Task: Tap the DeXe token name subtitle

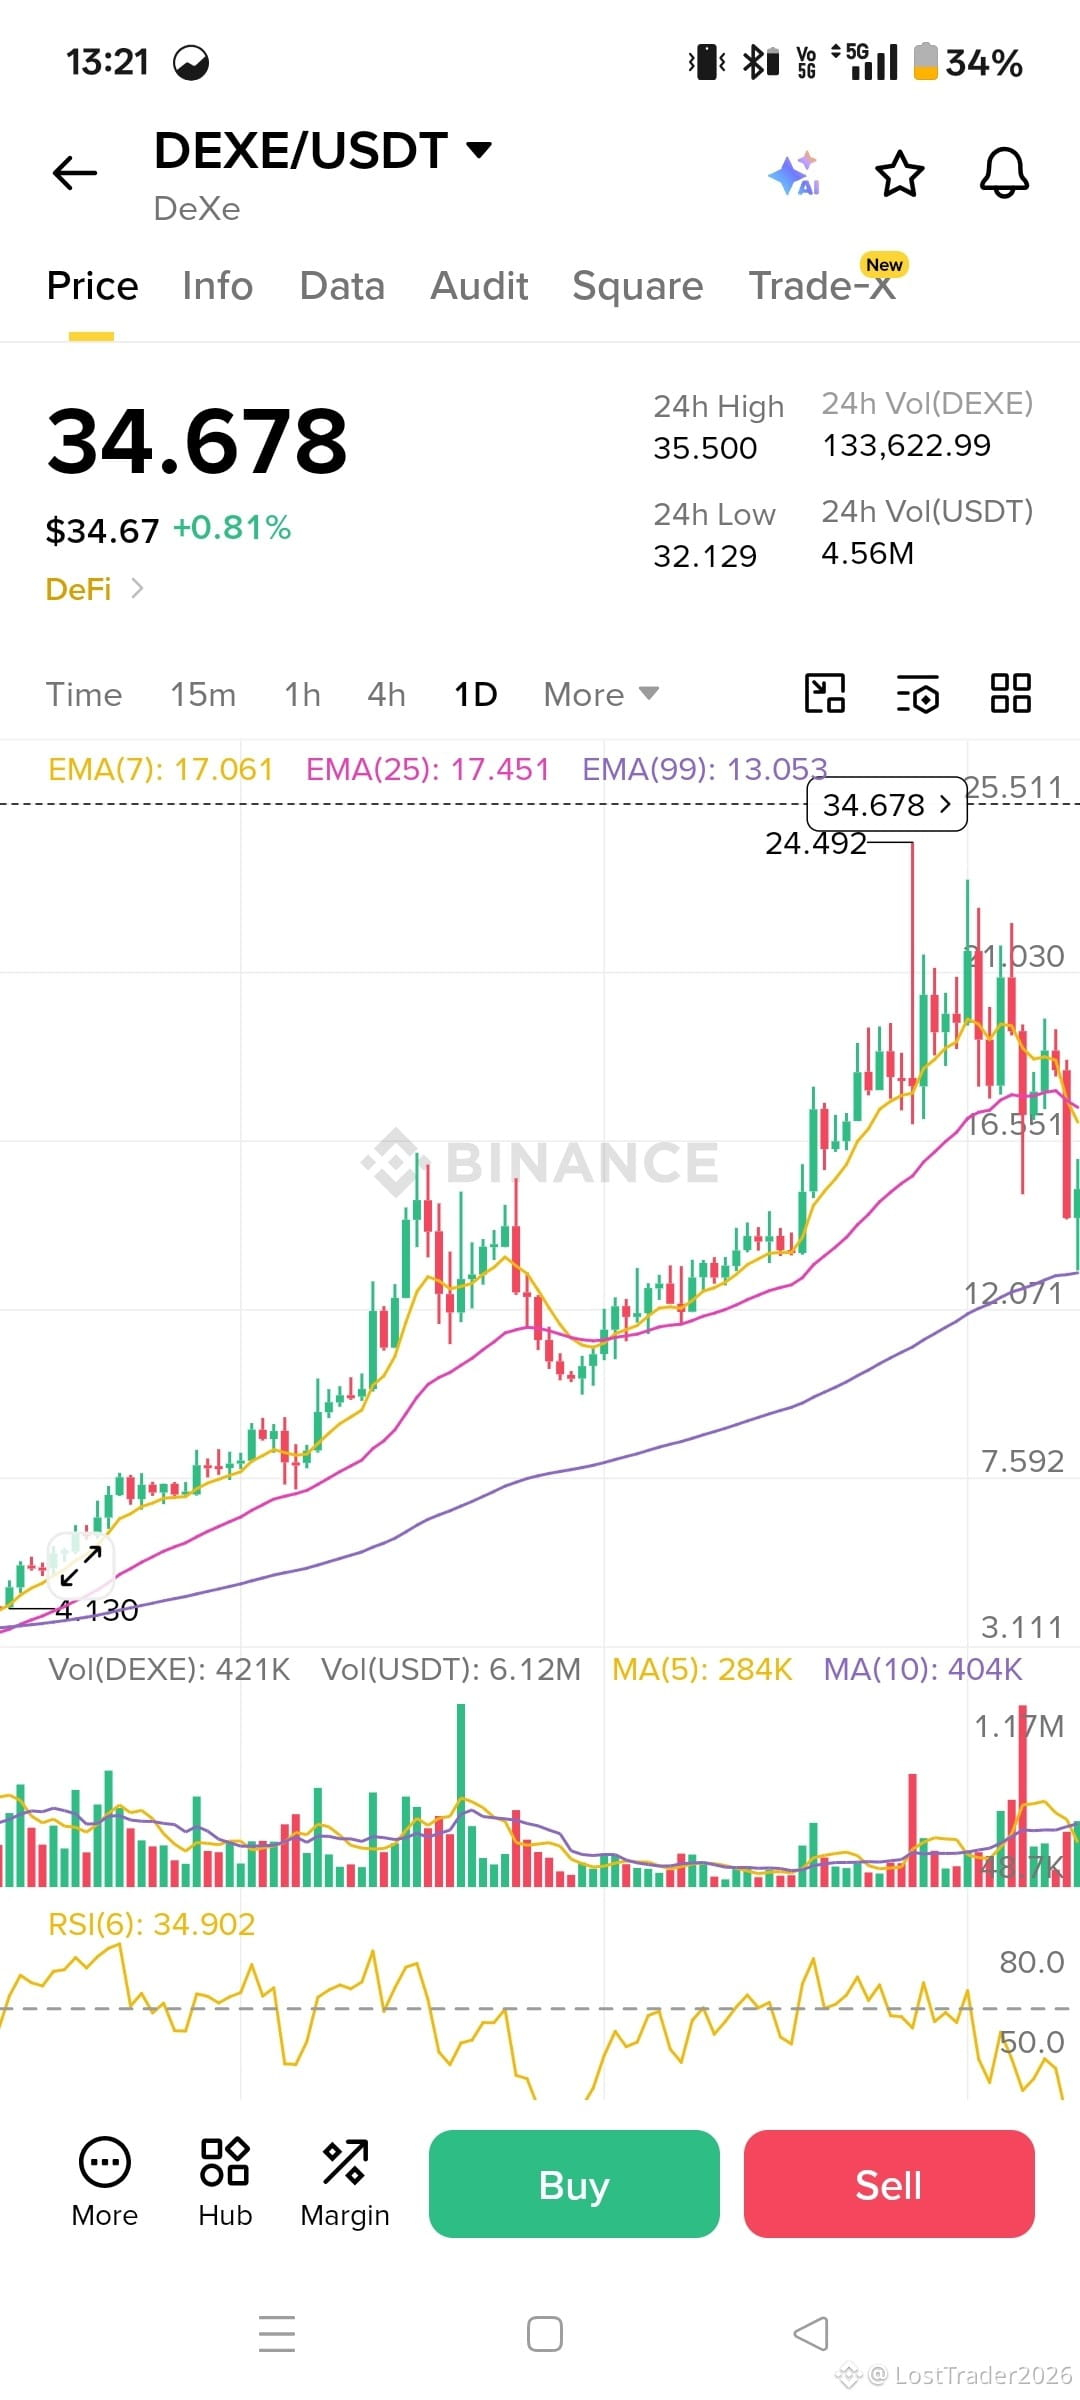Action: point(197,208)
